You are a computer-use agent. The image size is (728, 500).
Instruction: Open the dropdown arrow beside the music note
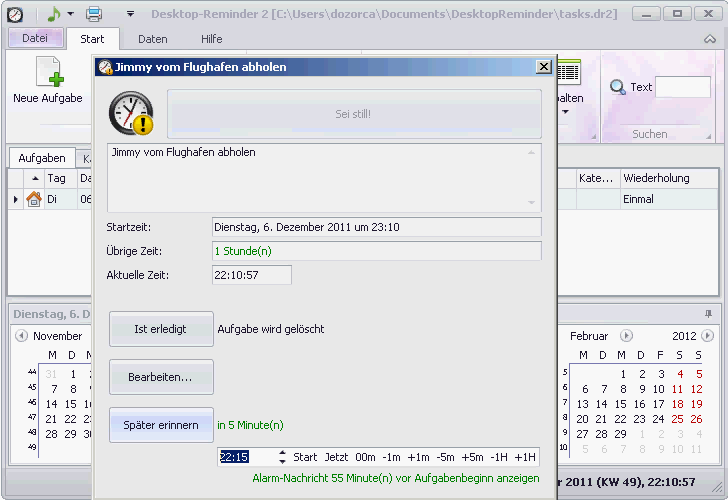tap(71, 14)
